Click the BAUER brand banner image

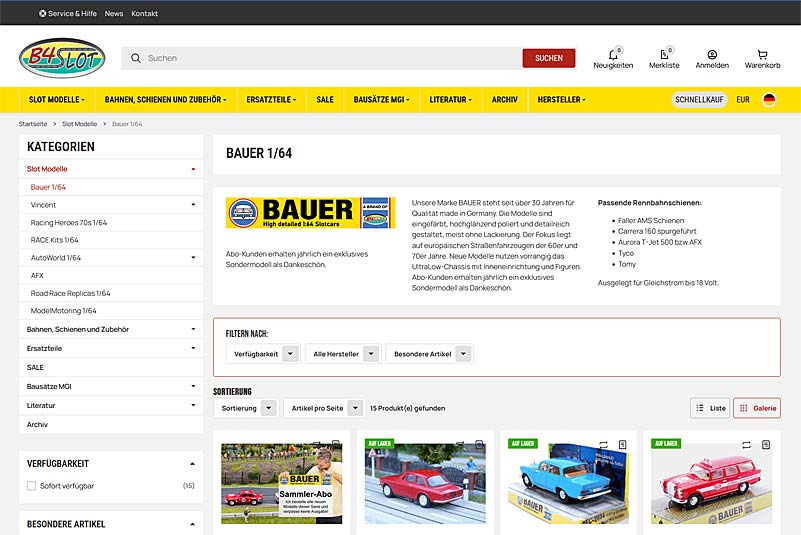click(311, 213)
